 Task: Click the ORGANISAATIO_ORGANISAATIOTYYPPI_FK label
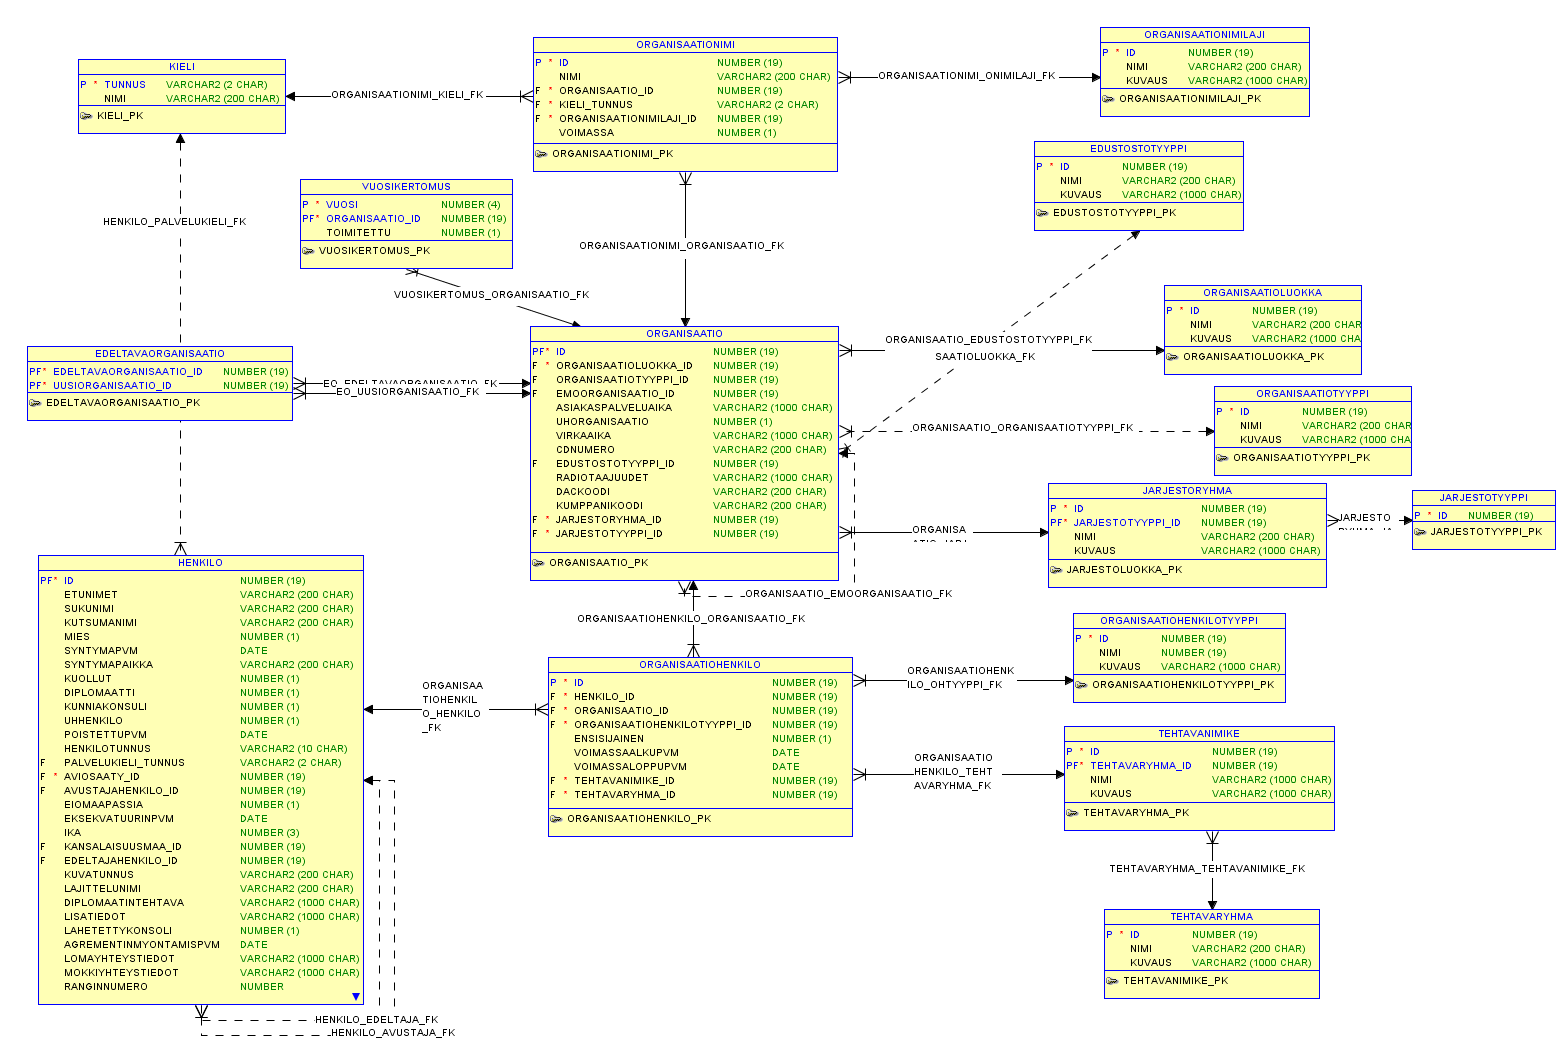(x=1022, y=428)
